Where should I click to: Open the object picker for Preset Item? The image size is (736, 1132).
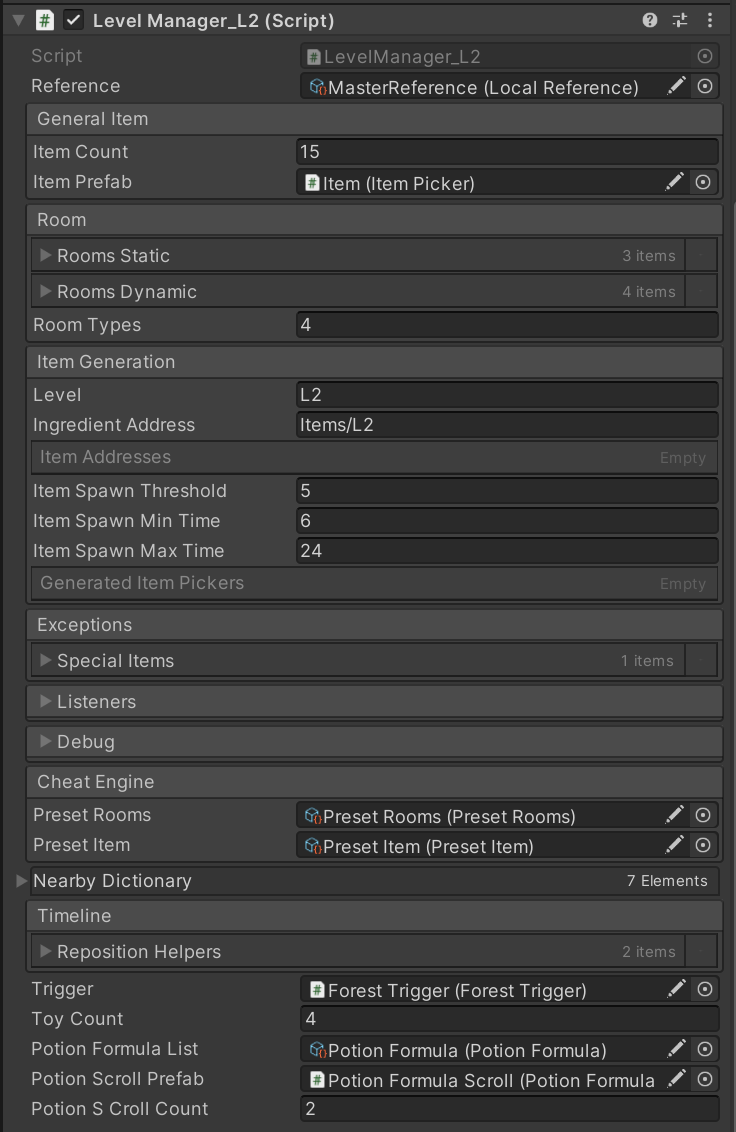(704, 846)
